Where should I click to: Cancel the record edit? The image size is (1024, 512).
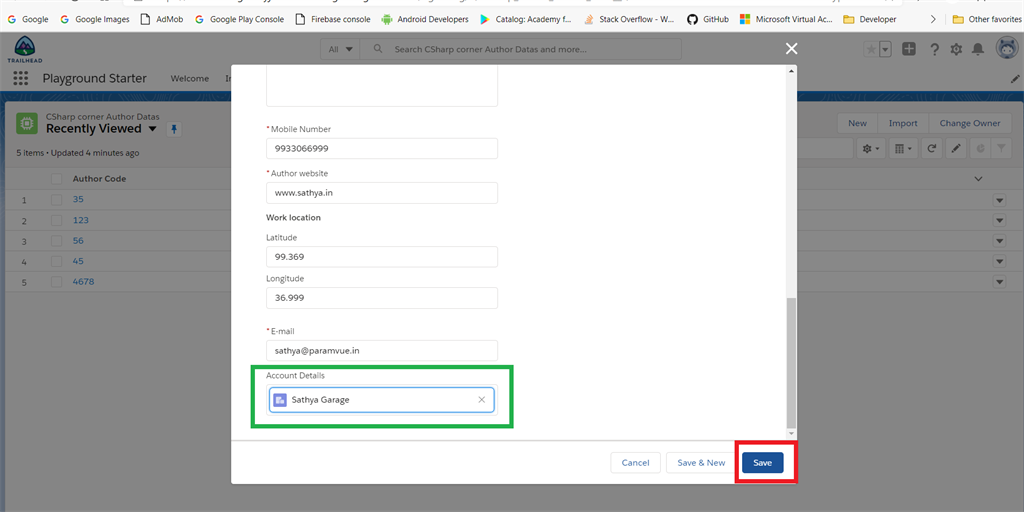click(x=635, y=462)
